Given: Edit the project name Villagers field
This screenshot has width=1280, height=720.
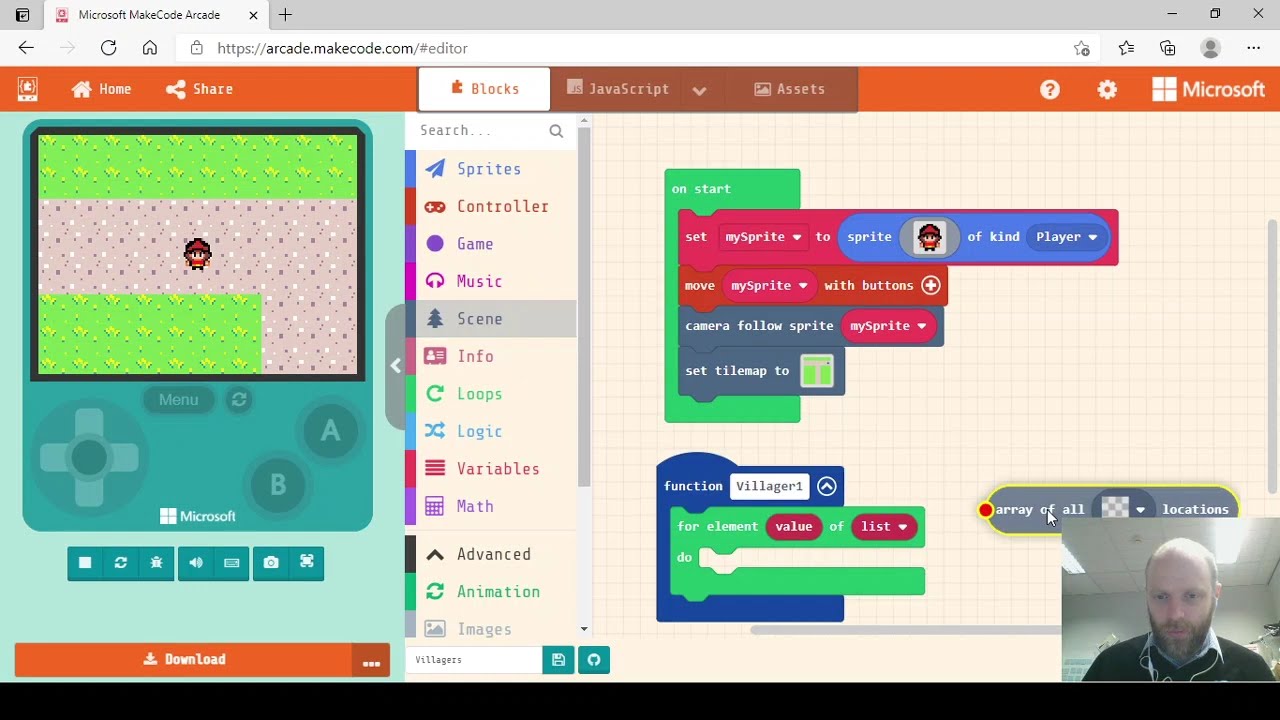Looking at the screenshot, I should tap(476, 660).
